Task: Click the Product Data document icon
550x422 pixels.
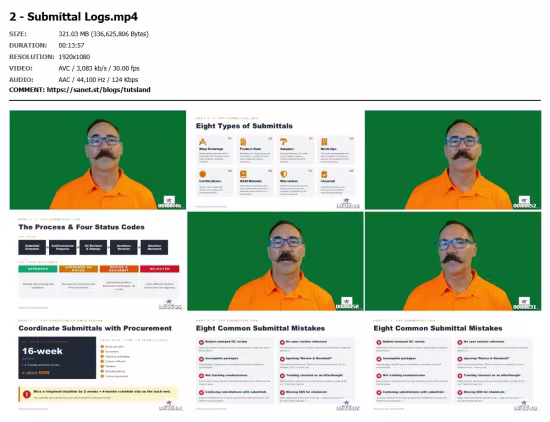Action: [x=243, y=142]
